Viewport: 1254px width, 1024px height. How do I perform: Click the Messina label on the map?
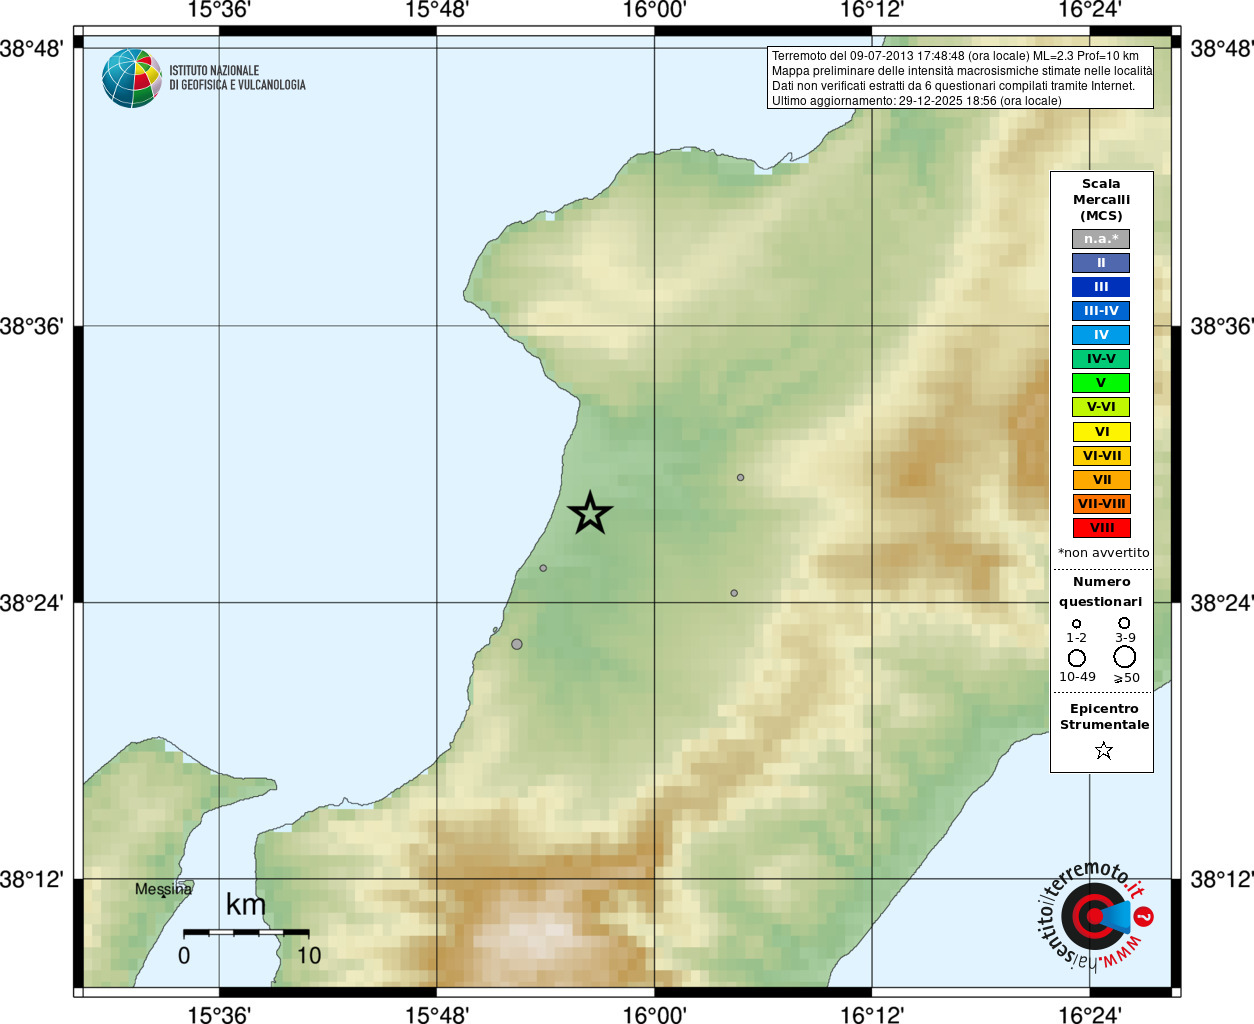click(x=163, y=889)
